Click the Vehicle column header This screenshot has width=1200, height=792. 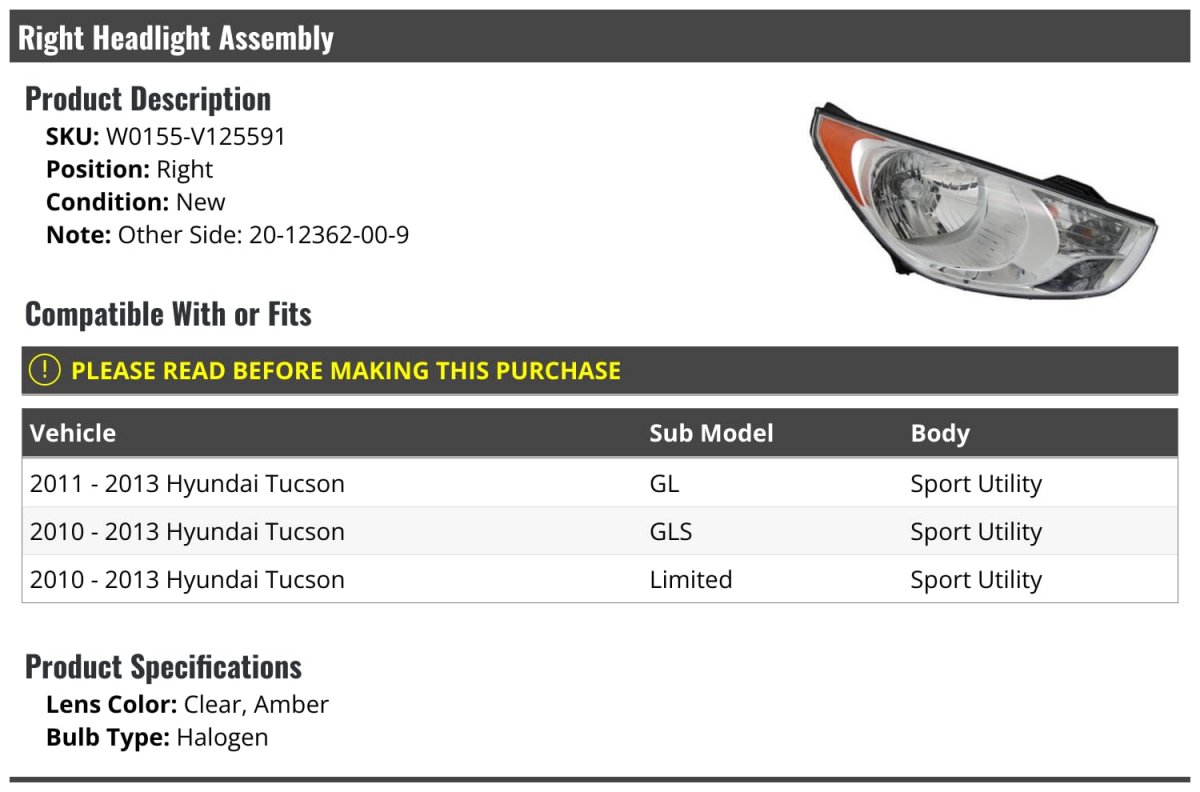[x=73, y=433]
